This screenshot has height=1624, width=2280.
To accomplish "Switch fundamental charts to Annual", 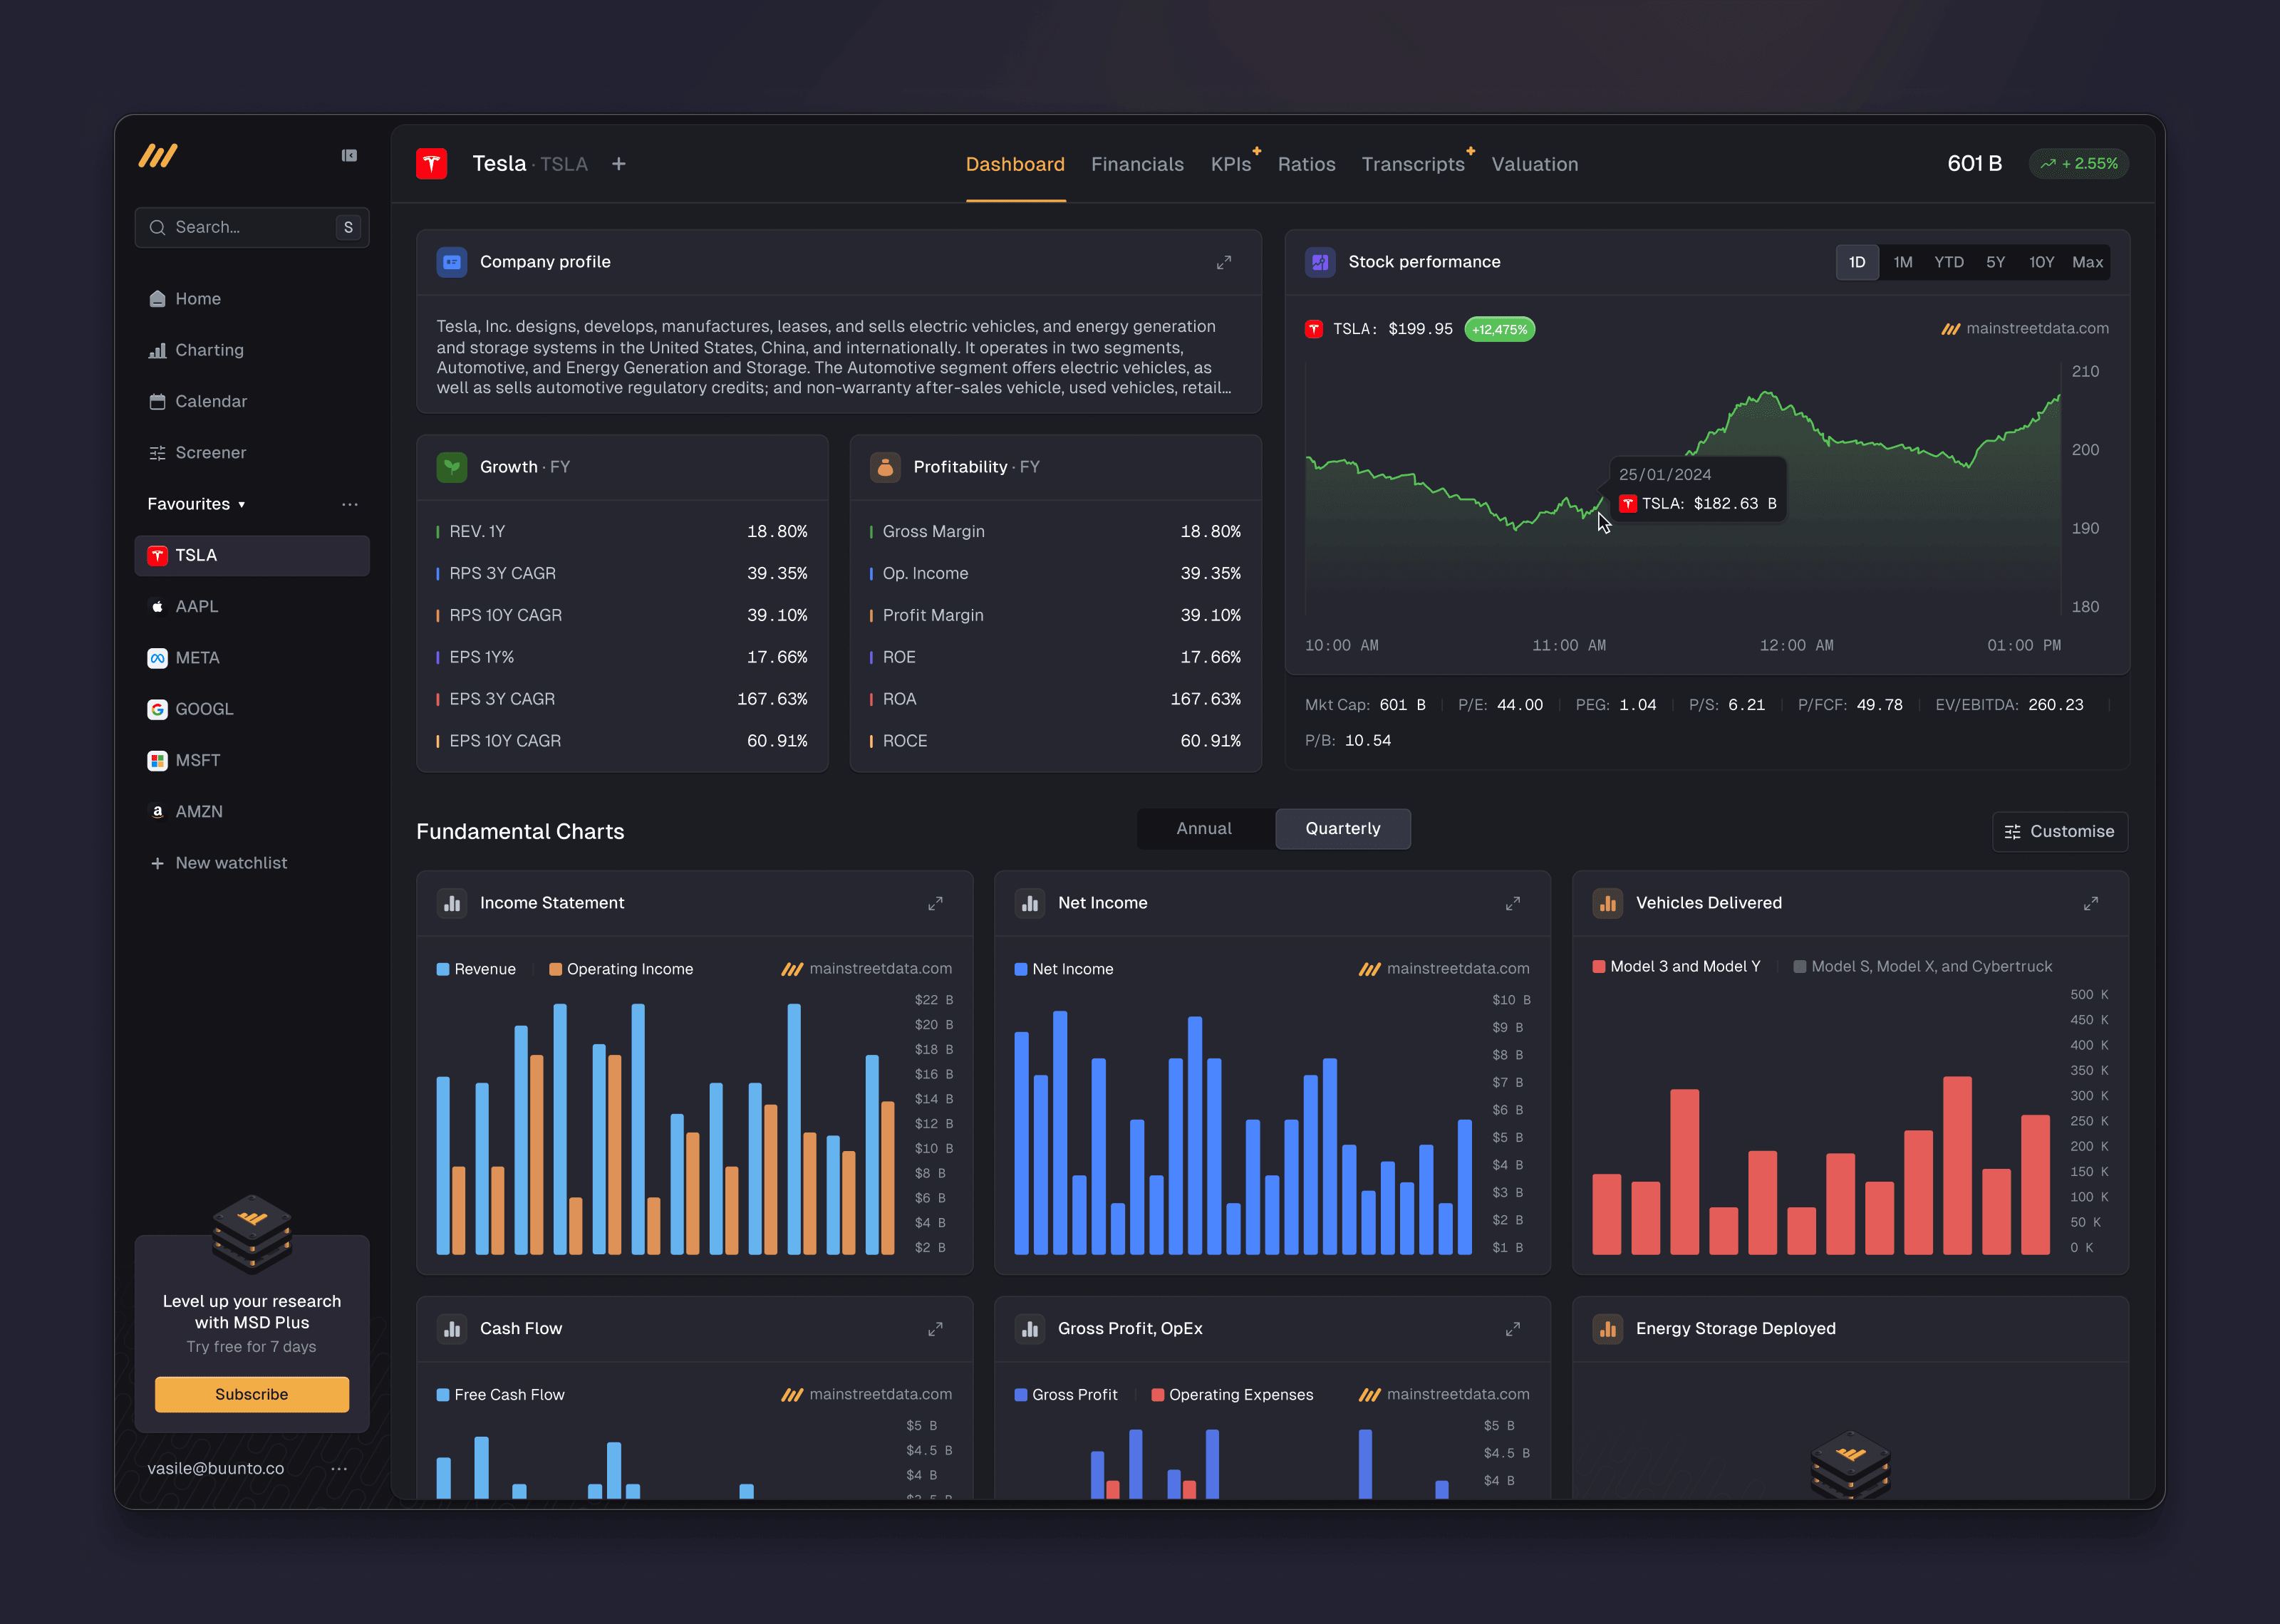I will (x=1204, y=828).
